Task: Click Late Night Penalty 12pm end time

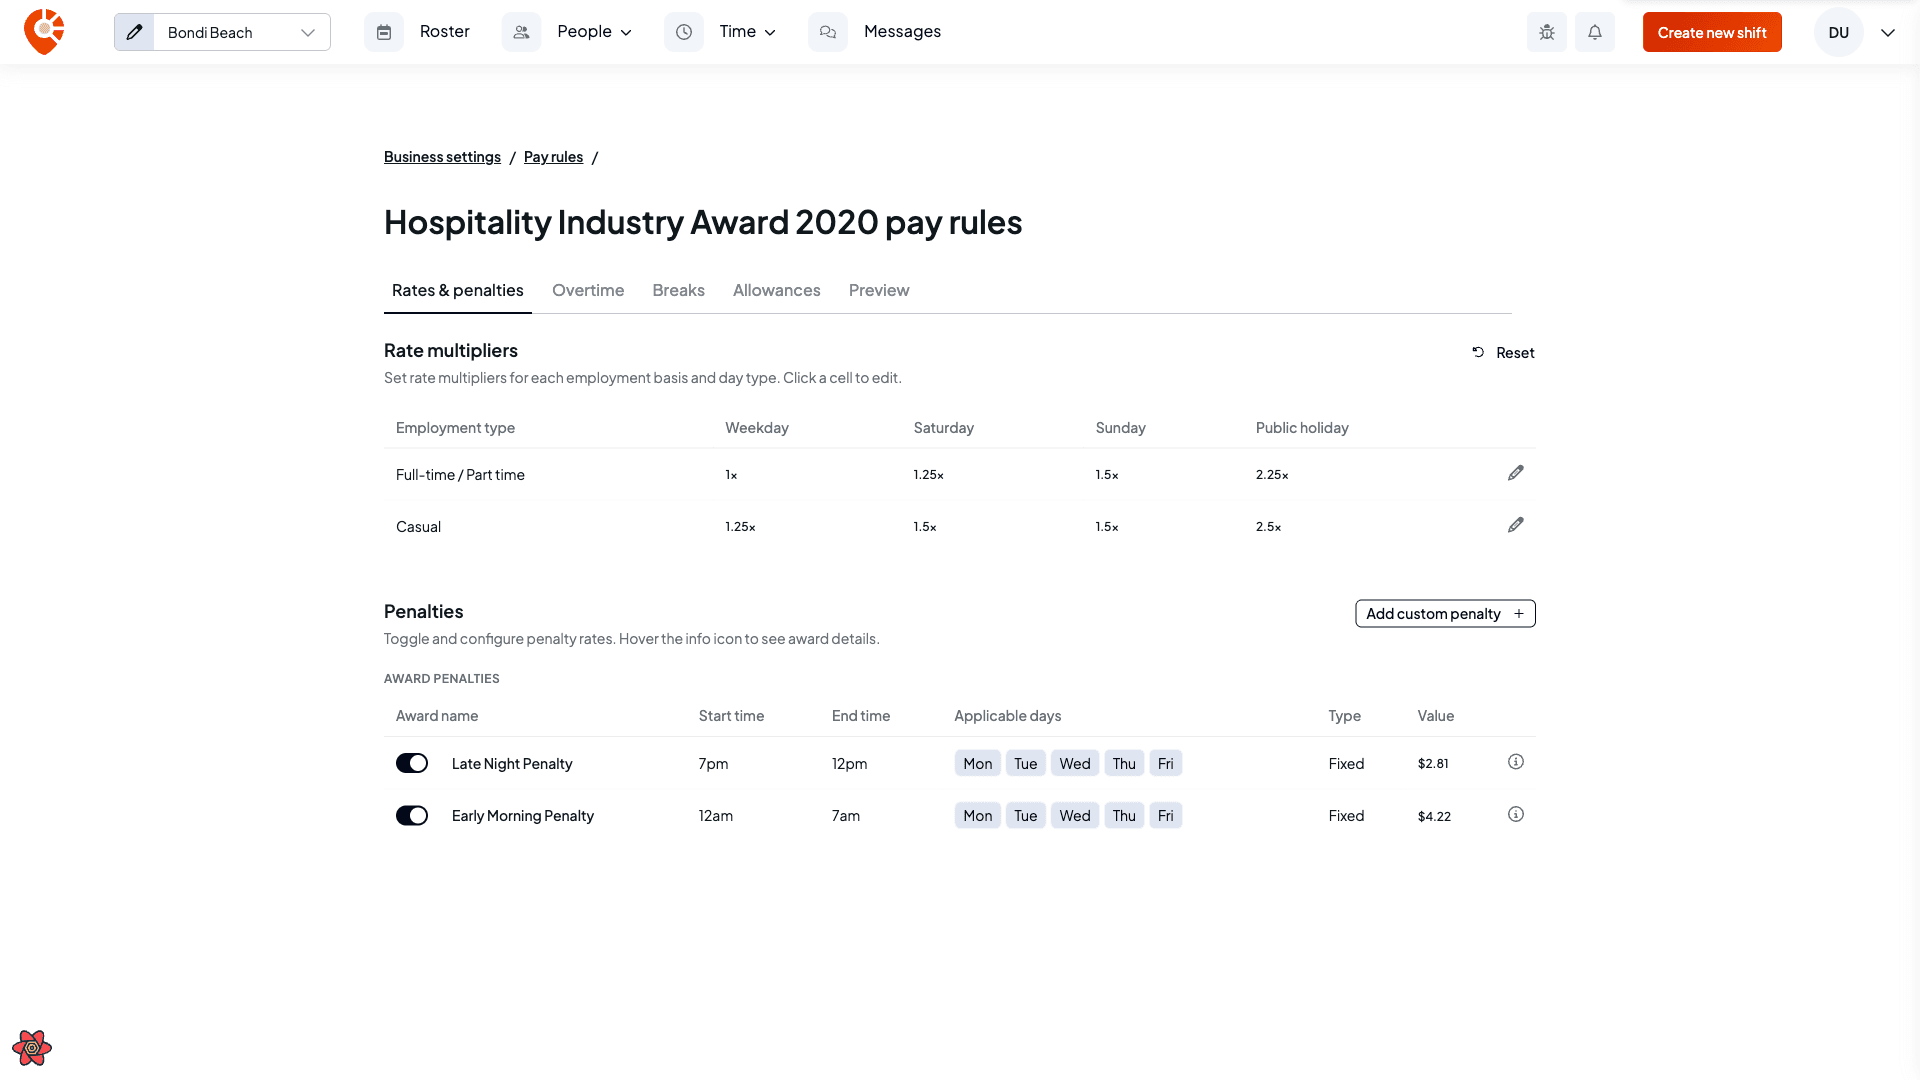Action: coord(849,764)
